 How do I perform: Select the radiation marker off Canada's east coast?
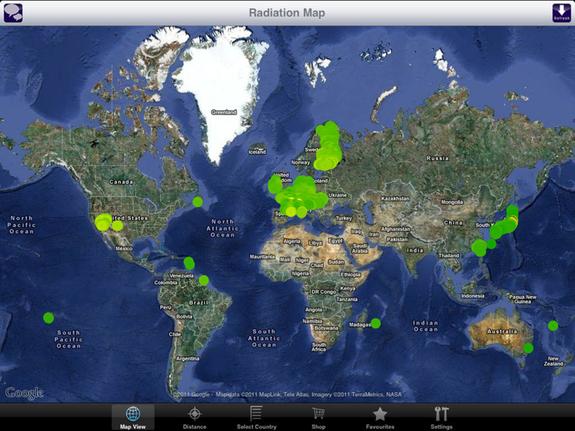197,201
